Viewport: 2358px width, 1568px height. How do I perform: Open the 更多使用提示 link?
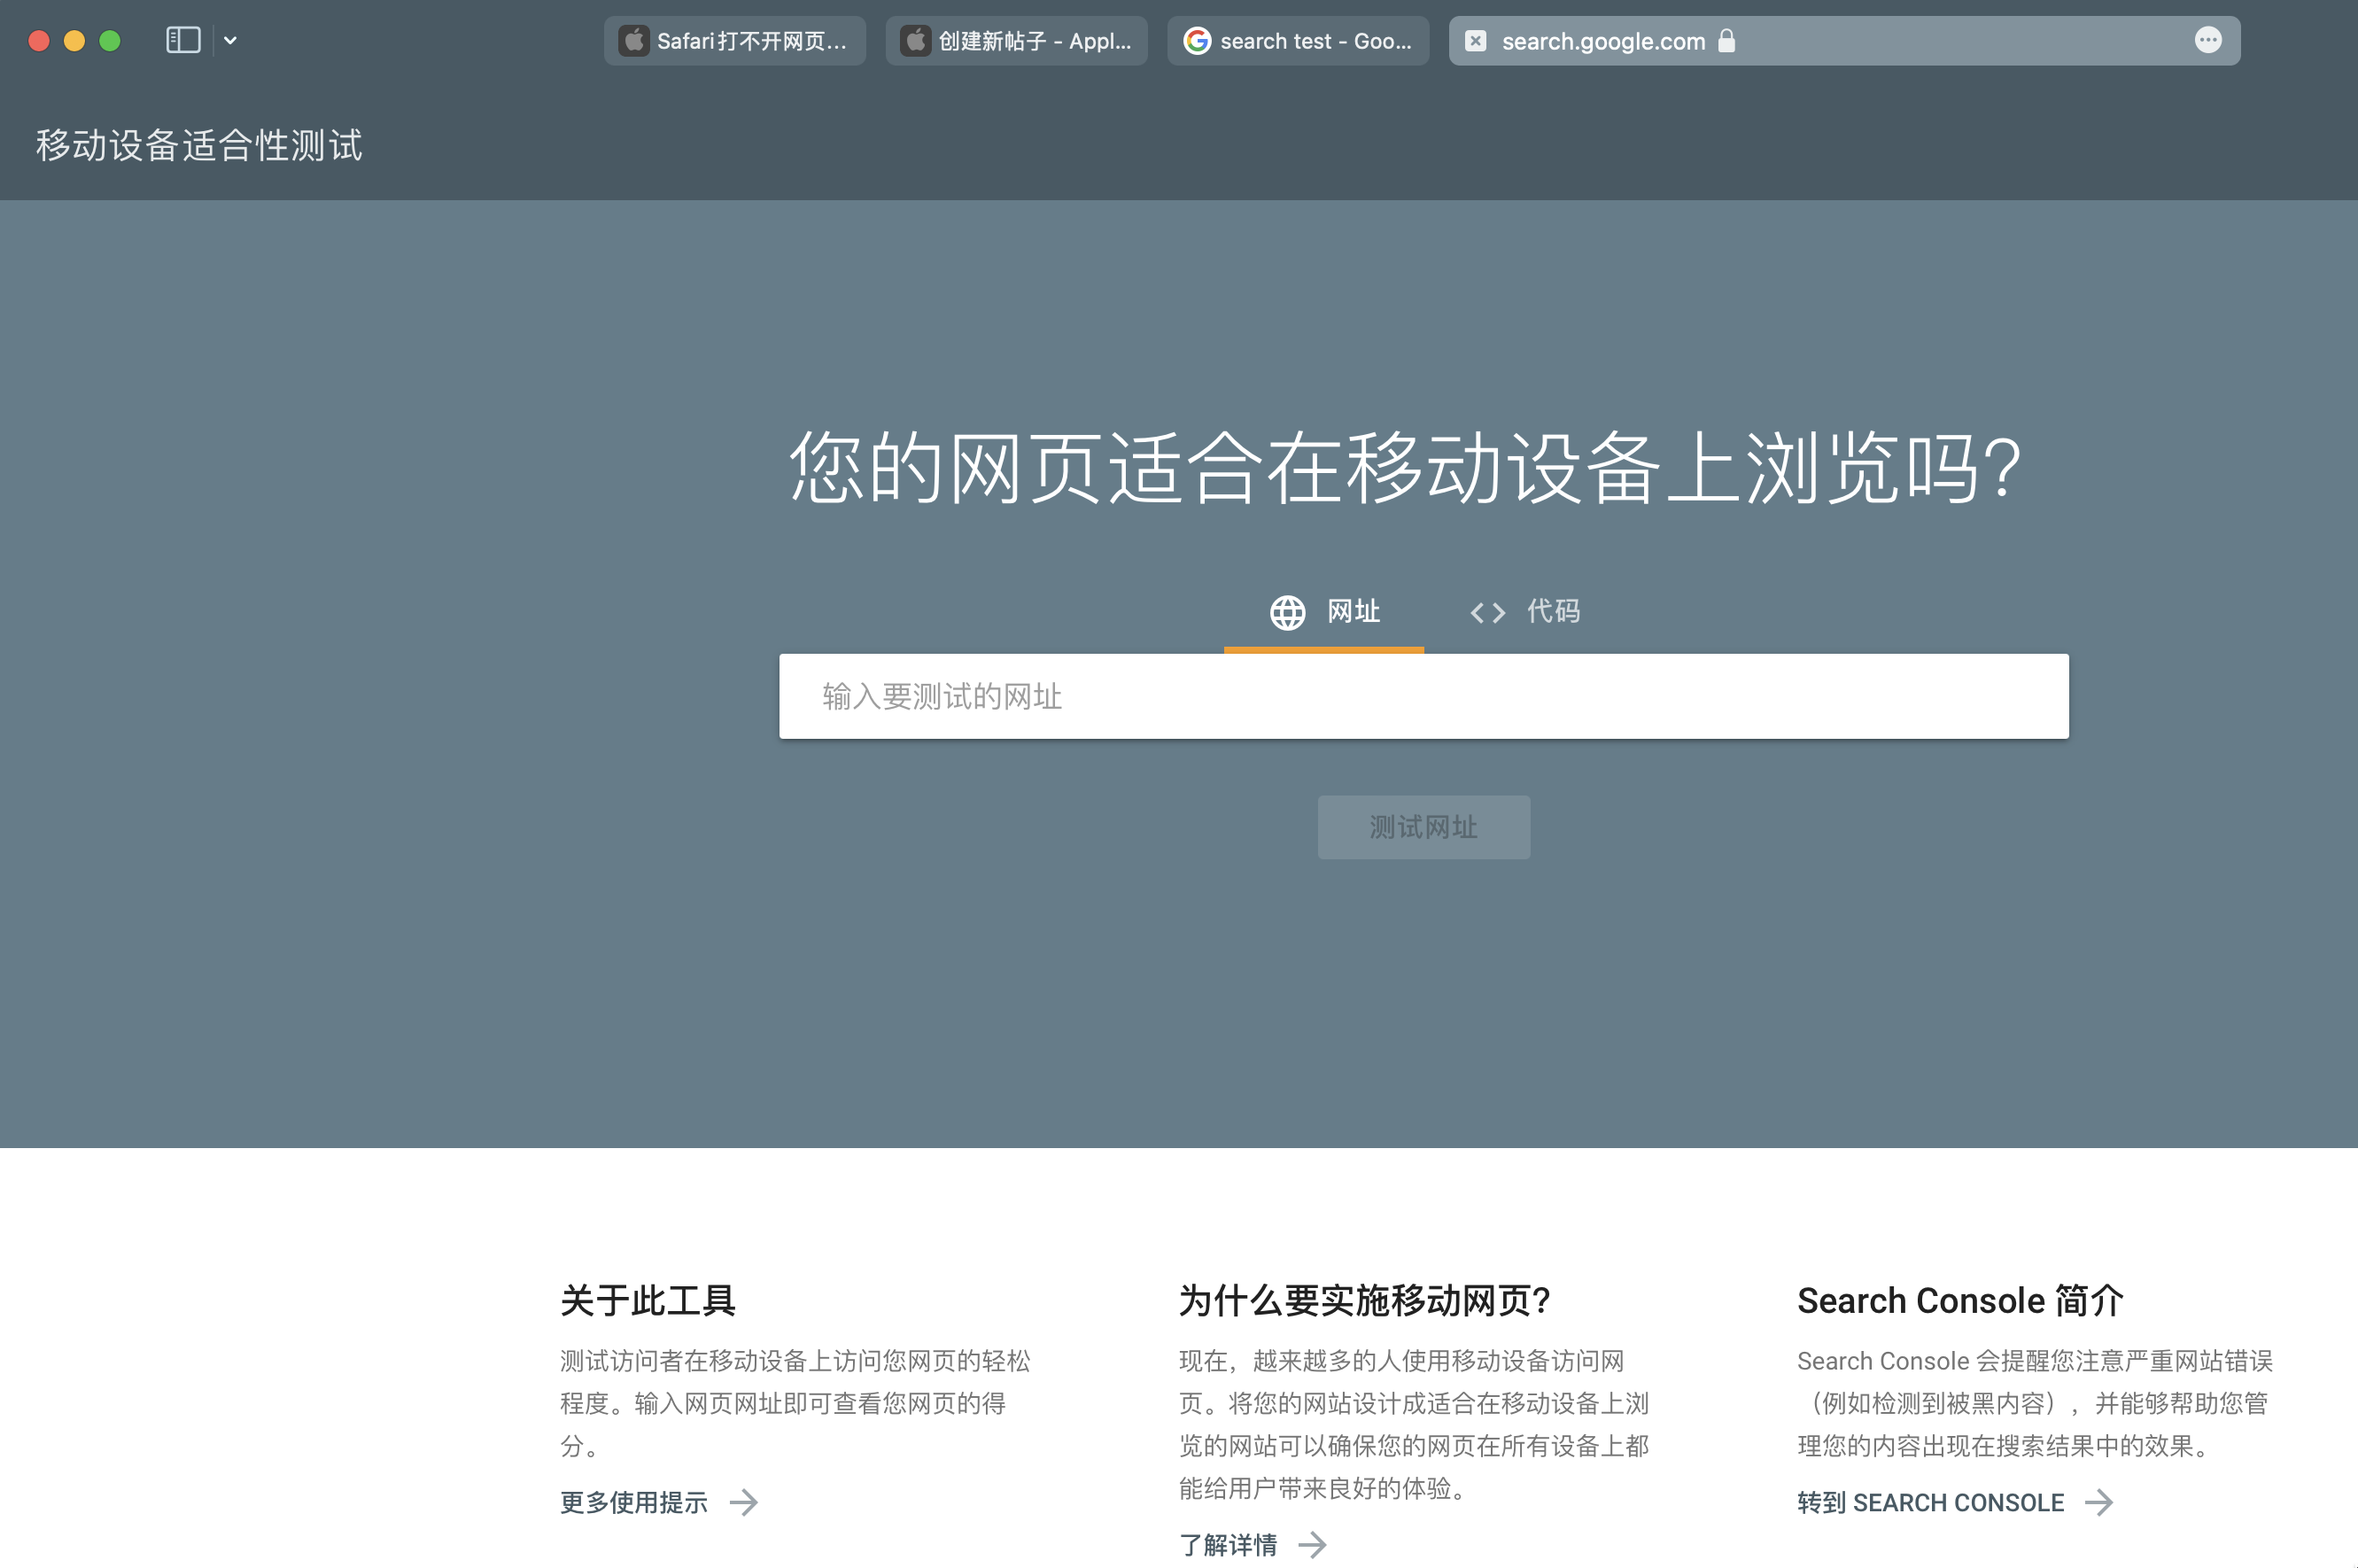click(633, 1502)
